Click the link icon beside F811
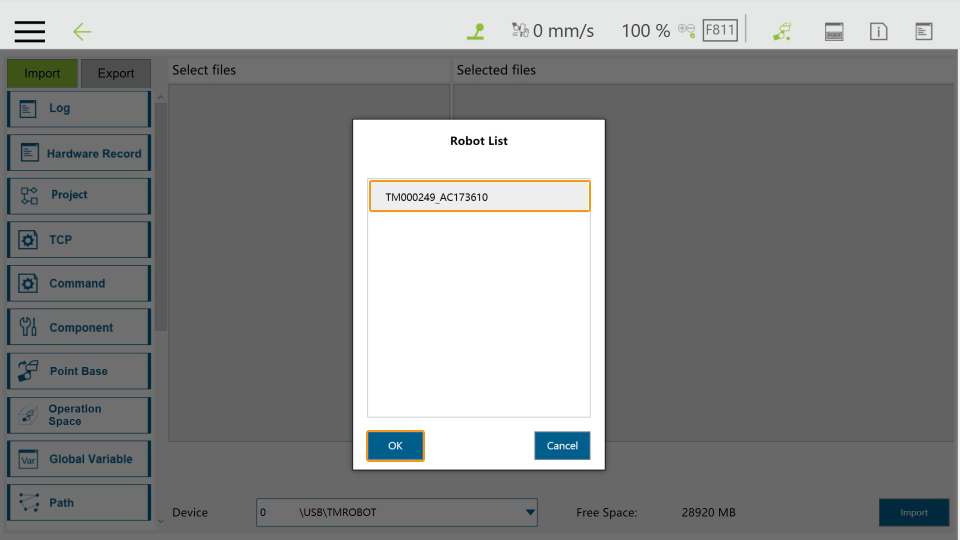960x540 pixels. point(686,31)
